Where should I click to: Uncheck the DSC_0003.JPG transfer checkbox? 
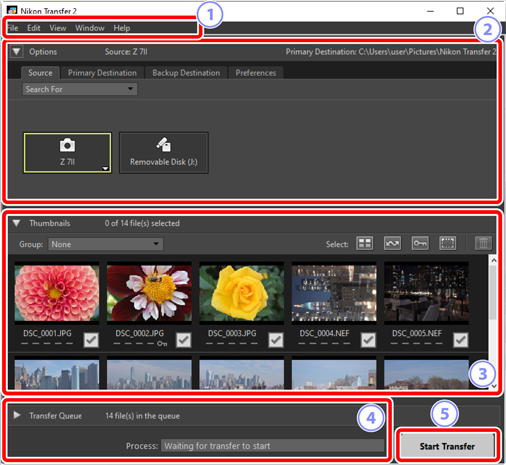[x=276, y=340]
